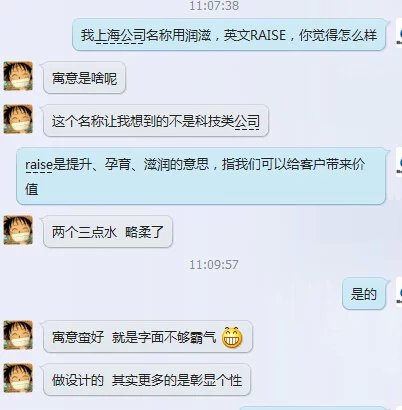Click avatar next to 这个名称让我想到的不是科技类公司
This screenshot has width=402, height=410.
pos(18,119)
